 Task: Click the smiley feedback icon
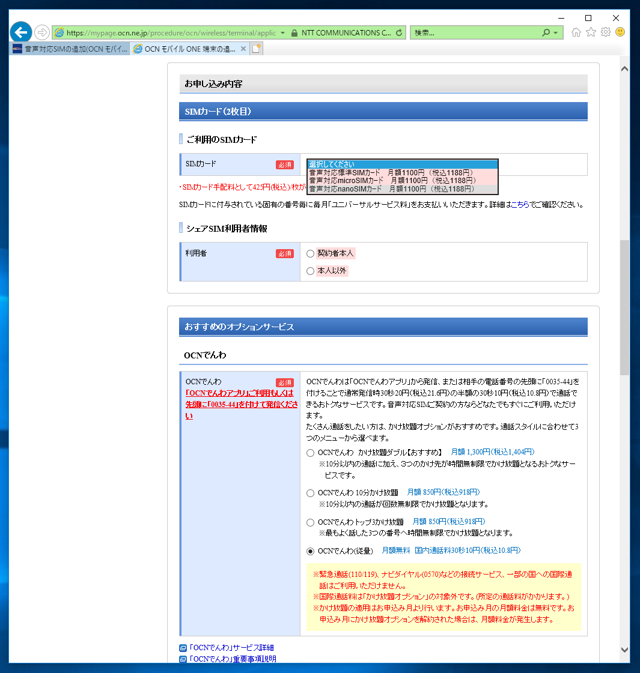[x=620, y=32]
